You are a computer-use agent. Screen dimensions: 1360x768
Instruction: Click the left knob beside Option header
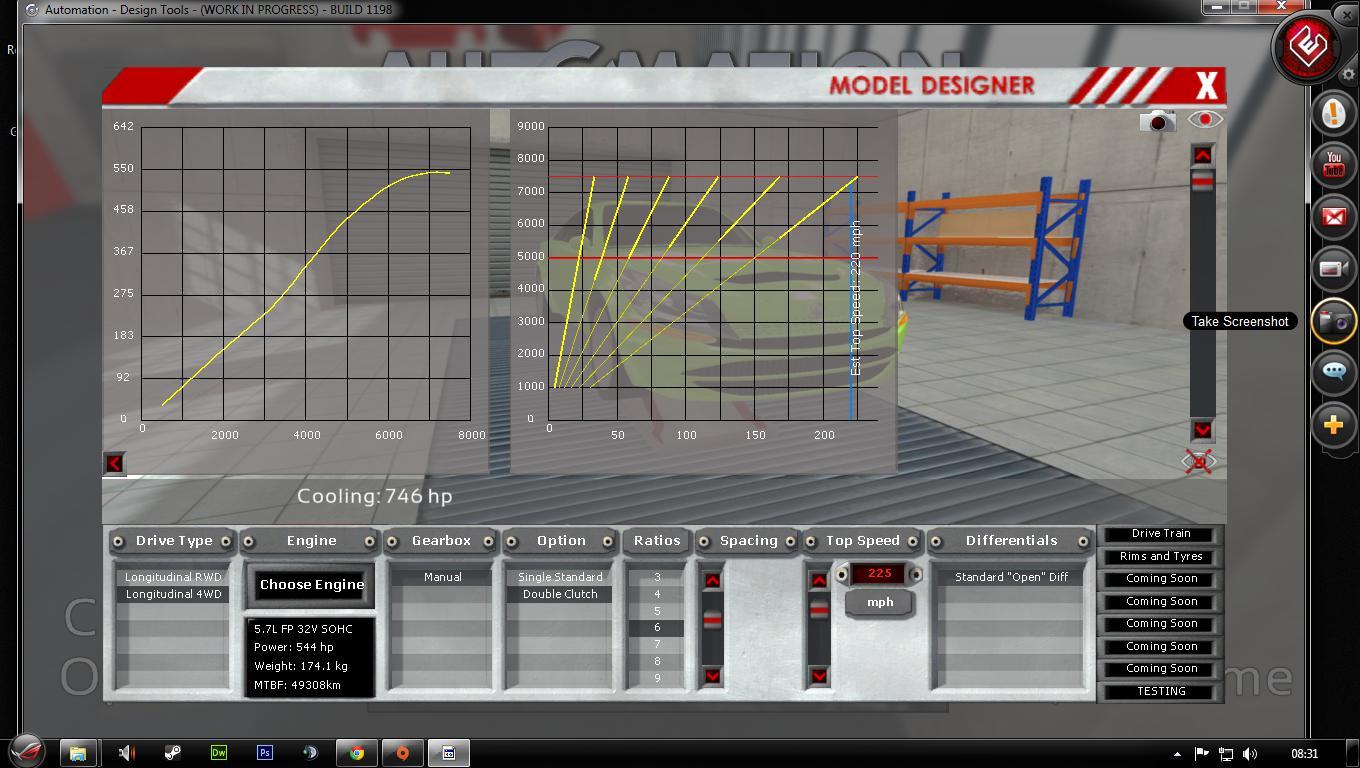[x=512, y=541]
